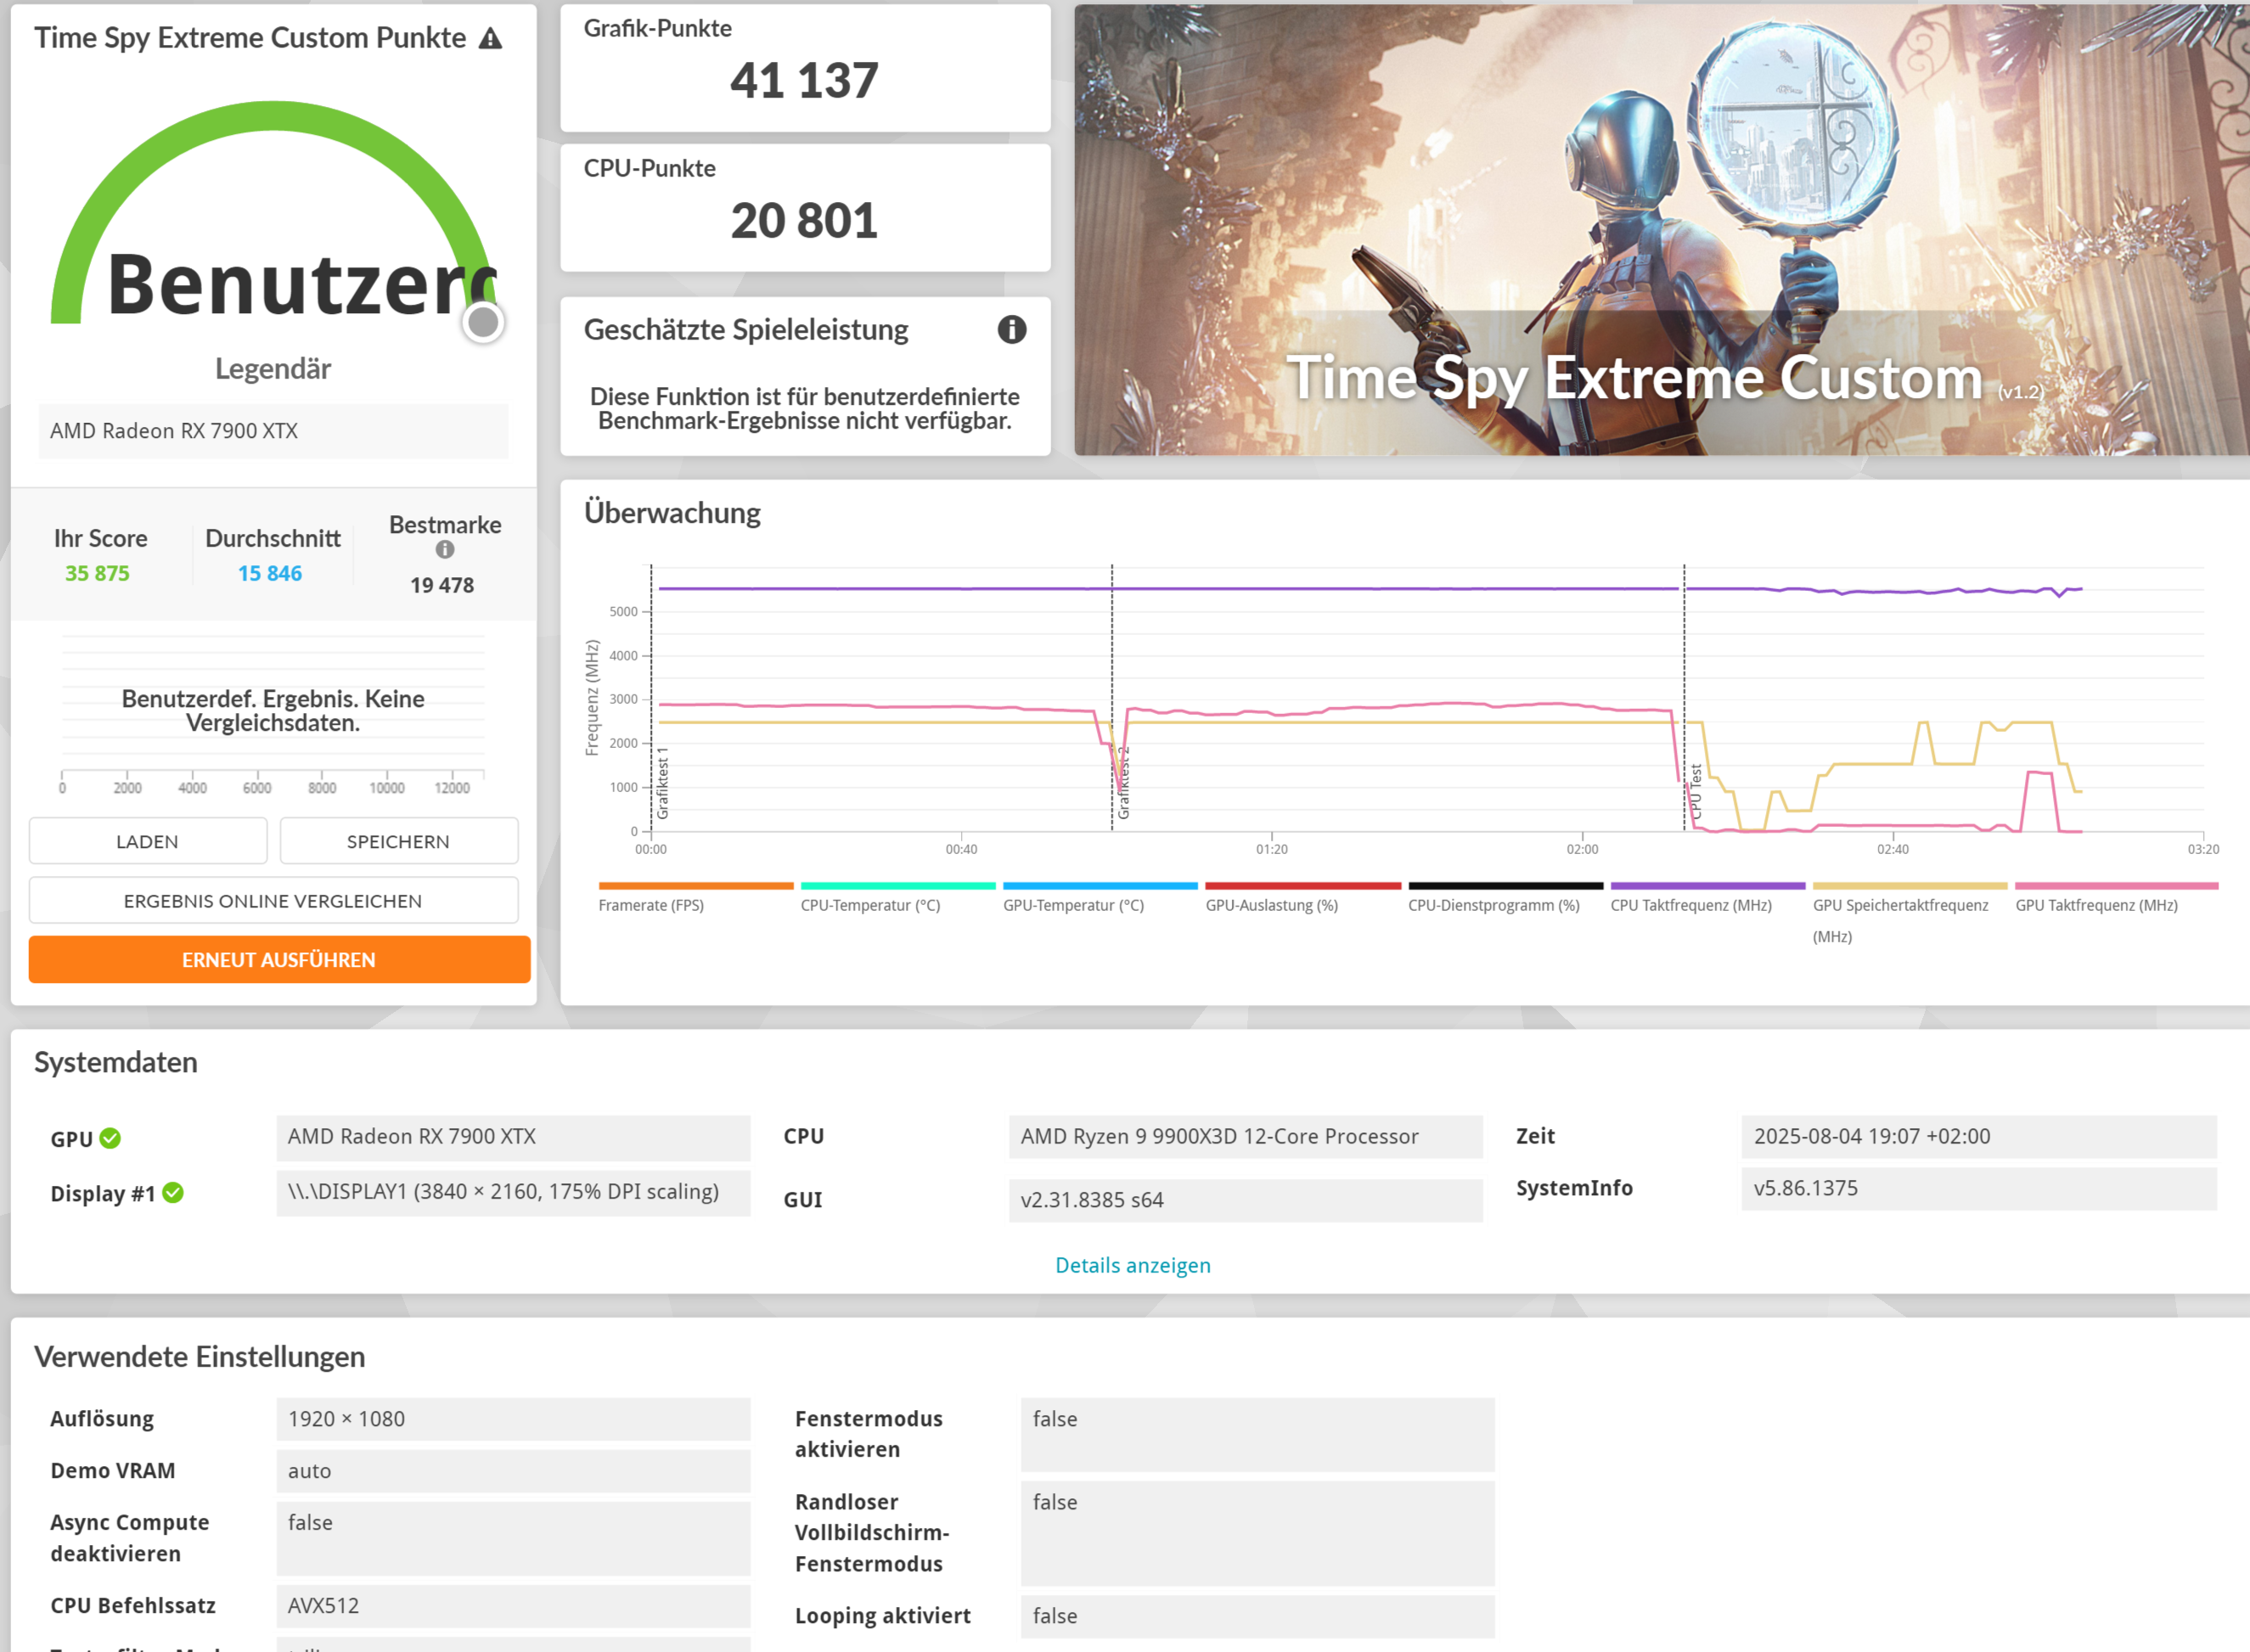The width and height of the screenshot is (2250, 1652).
Task: Hide GPU Speichertaktfrequenz series in legend
Action: (x=1900, y=905)
